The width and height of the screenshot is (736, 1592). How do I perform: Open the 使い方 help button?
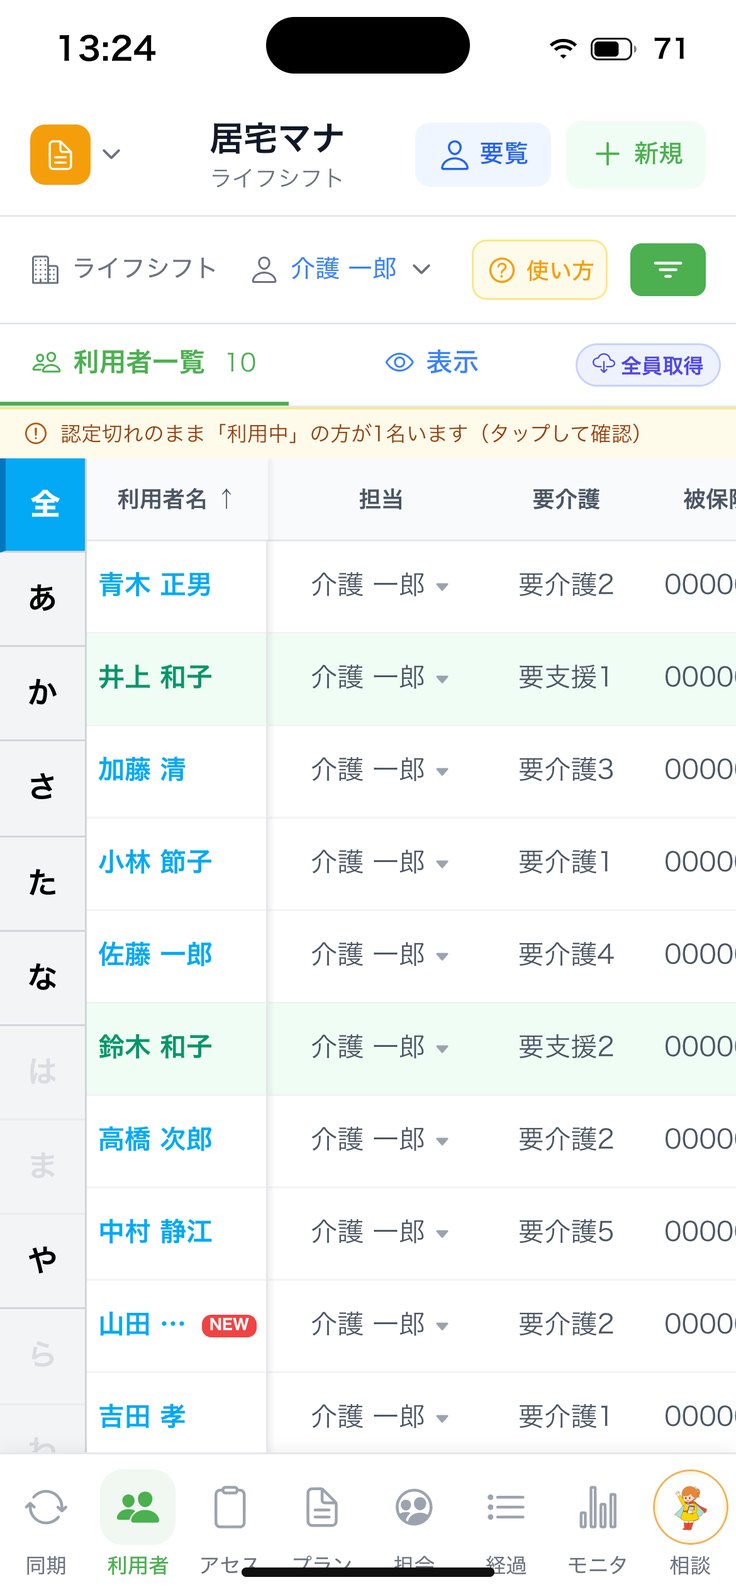540,270
